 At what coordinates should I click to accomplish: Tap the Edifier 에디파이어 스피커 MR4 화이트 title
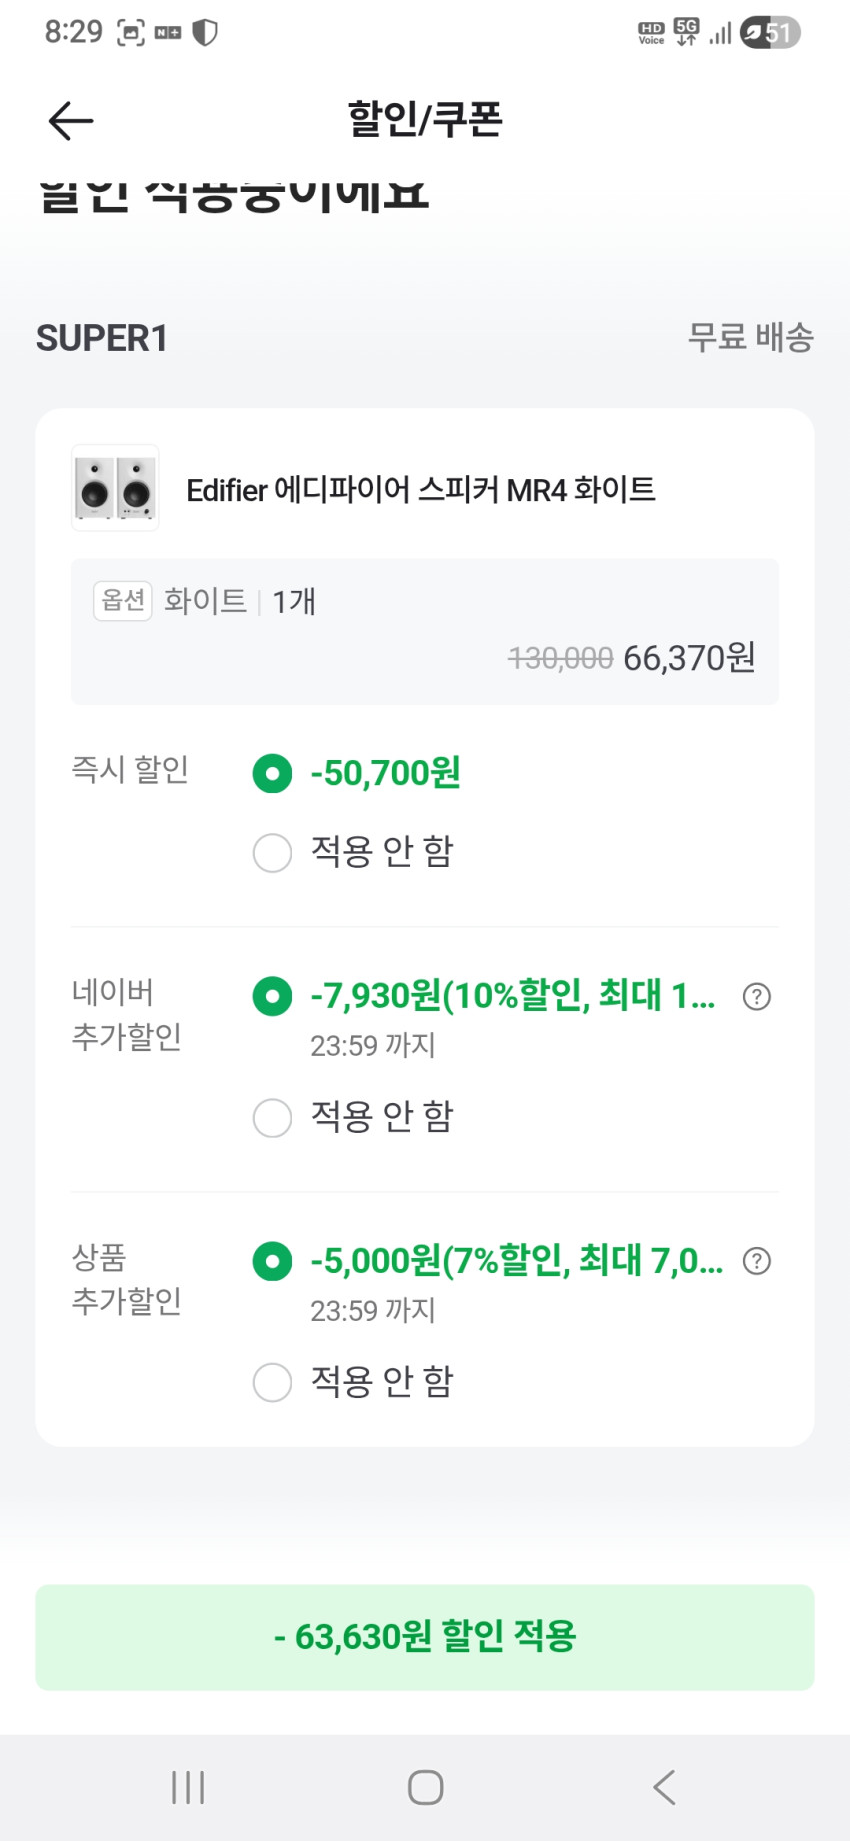pyautogui.click(x=420, y=490)
